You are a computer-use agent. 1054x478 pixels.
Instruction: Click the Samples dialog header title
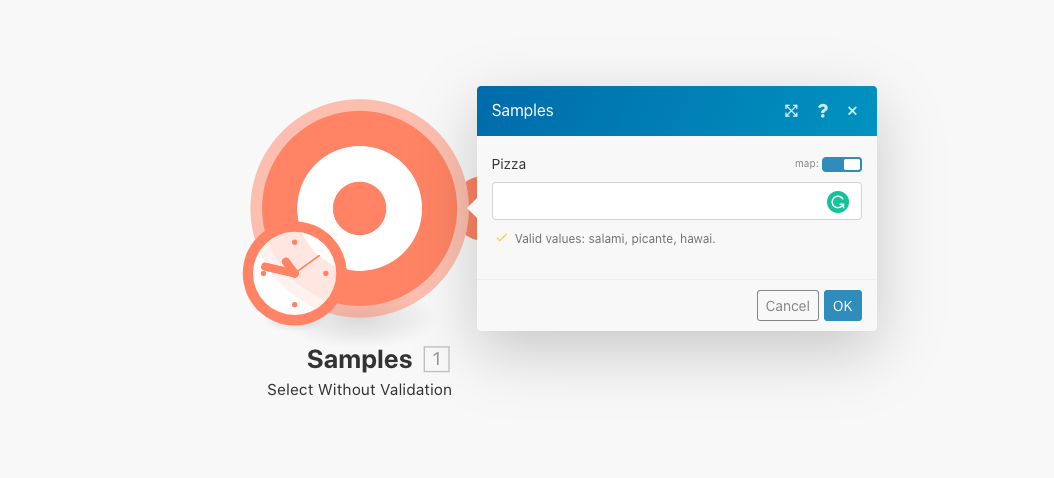tap(522, 111)
